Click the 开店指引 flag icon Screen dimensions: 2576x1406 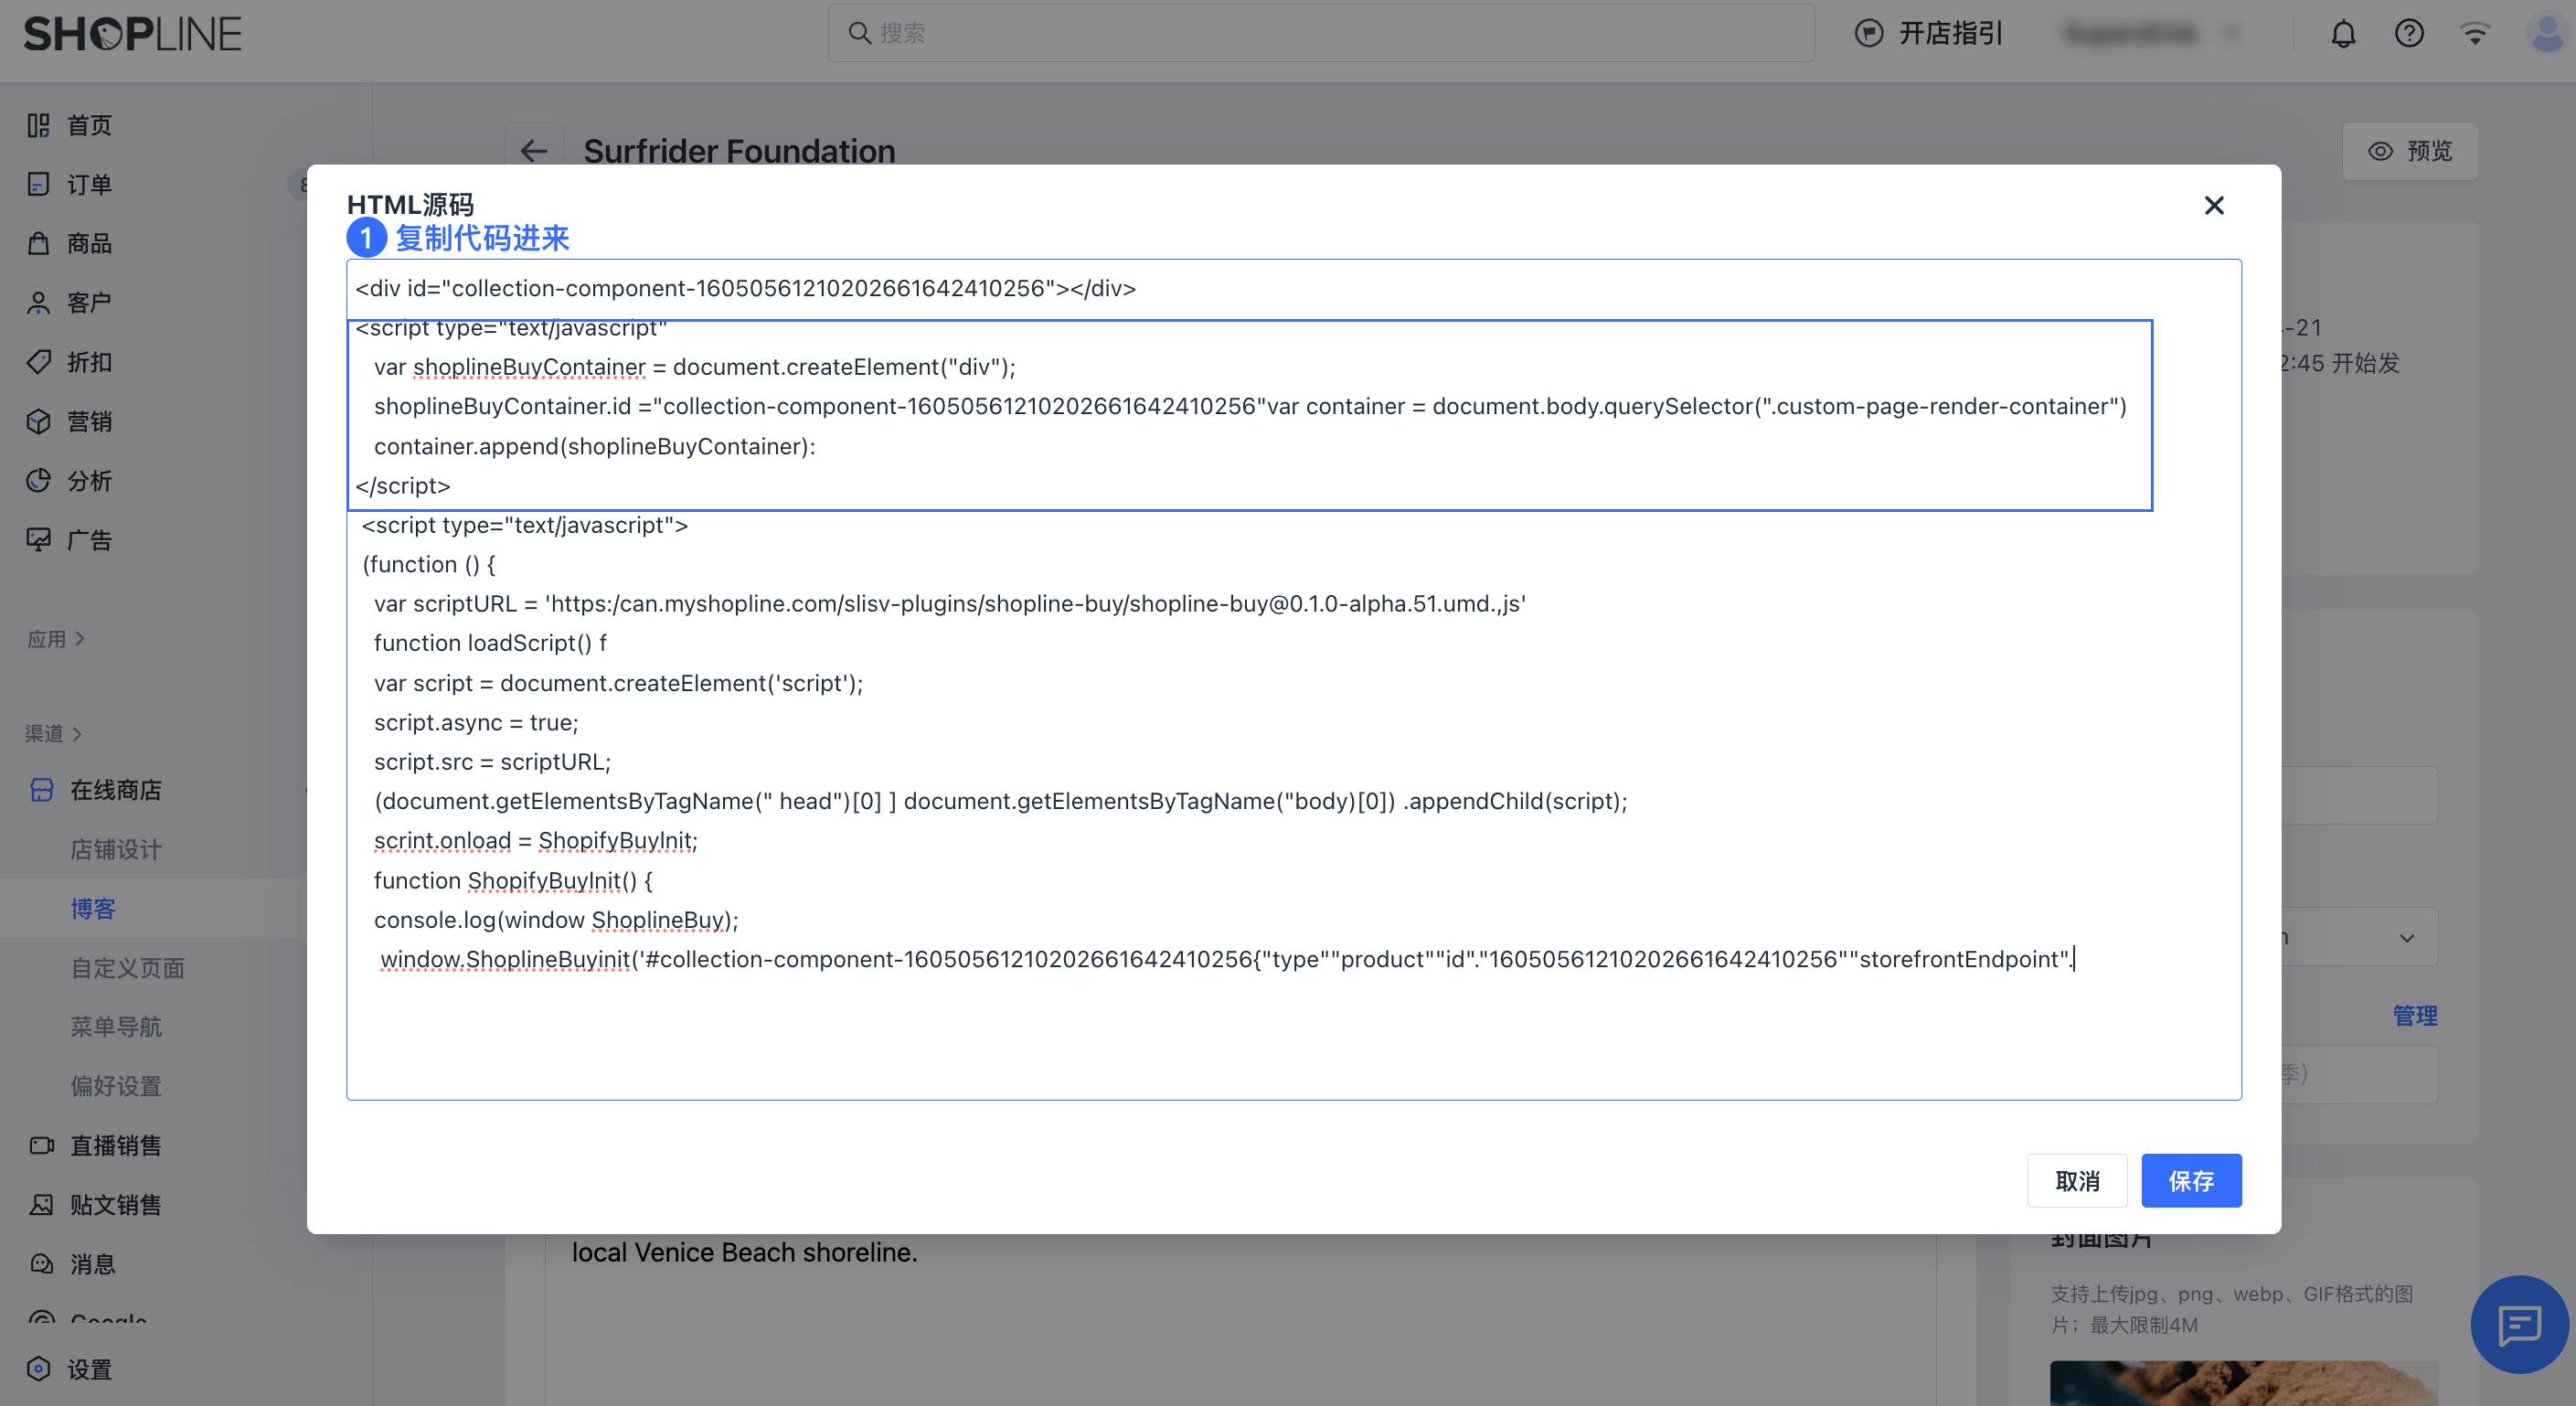pos(1868,33)
